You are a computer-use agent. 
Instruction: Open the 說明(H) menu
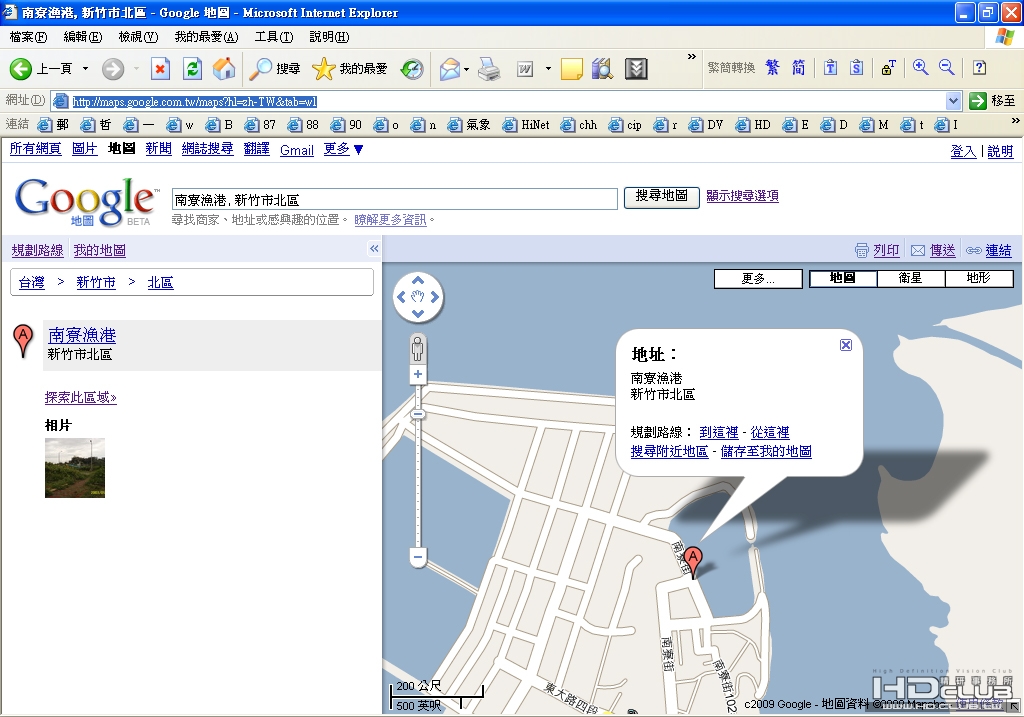pos(329,37)
